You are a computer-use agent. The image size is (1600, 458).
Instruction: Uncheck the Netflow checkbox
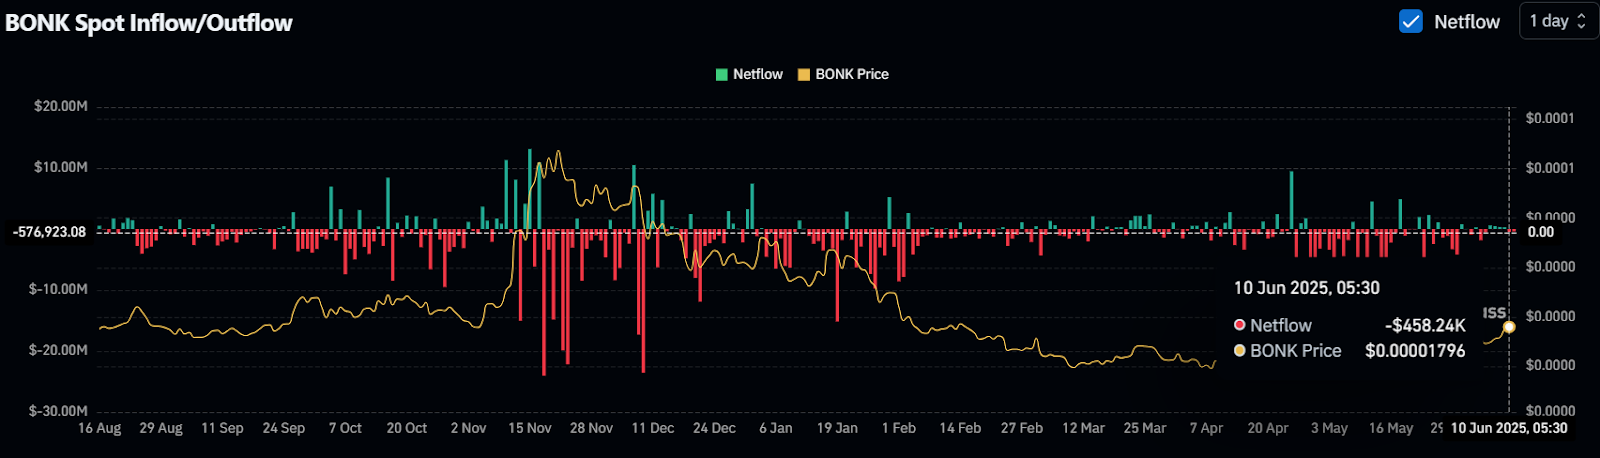point(1411,21)
